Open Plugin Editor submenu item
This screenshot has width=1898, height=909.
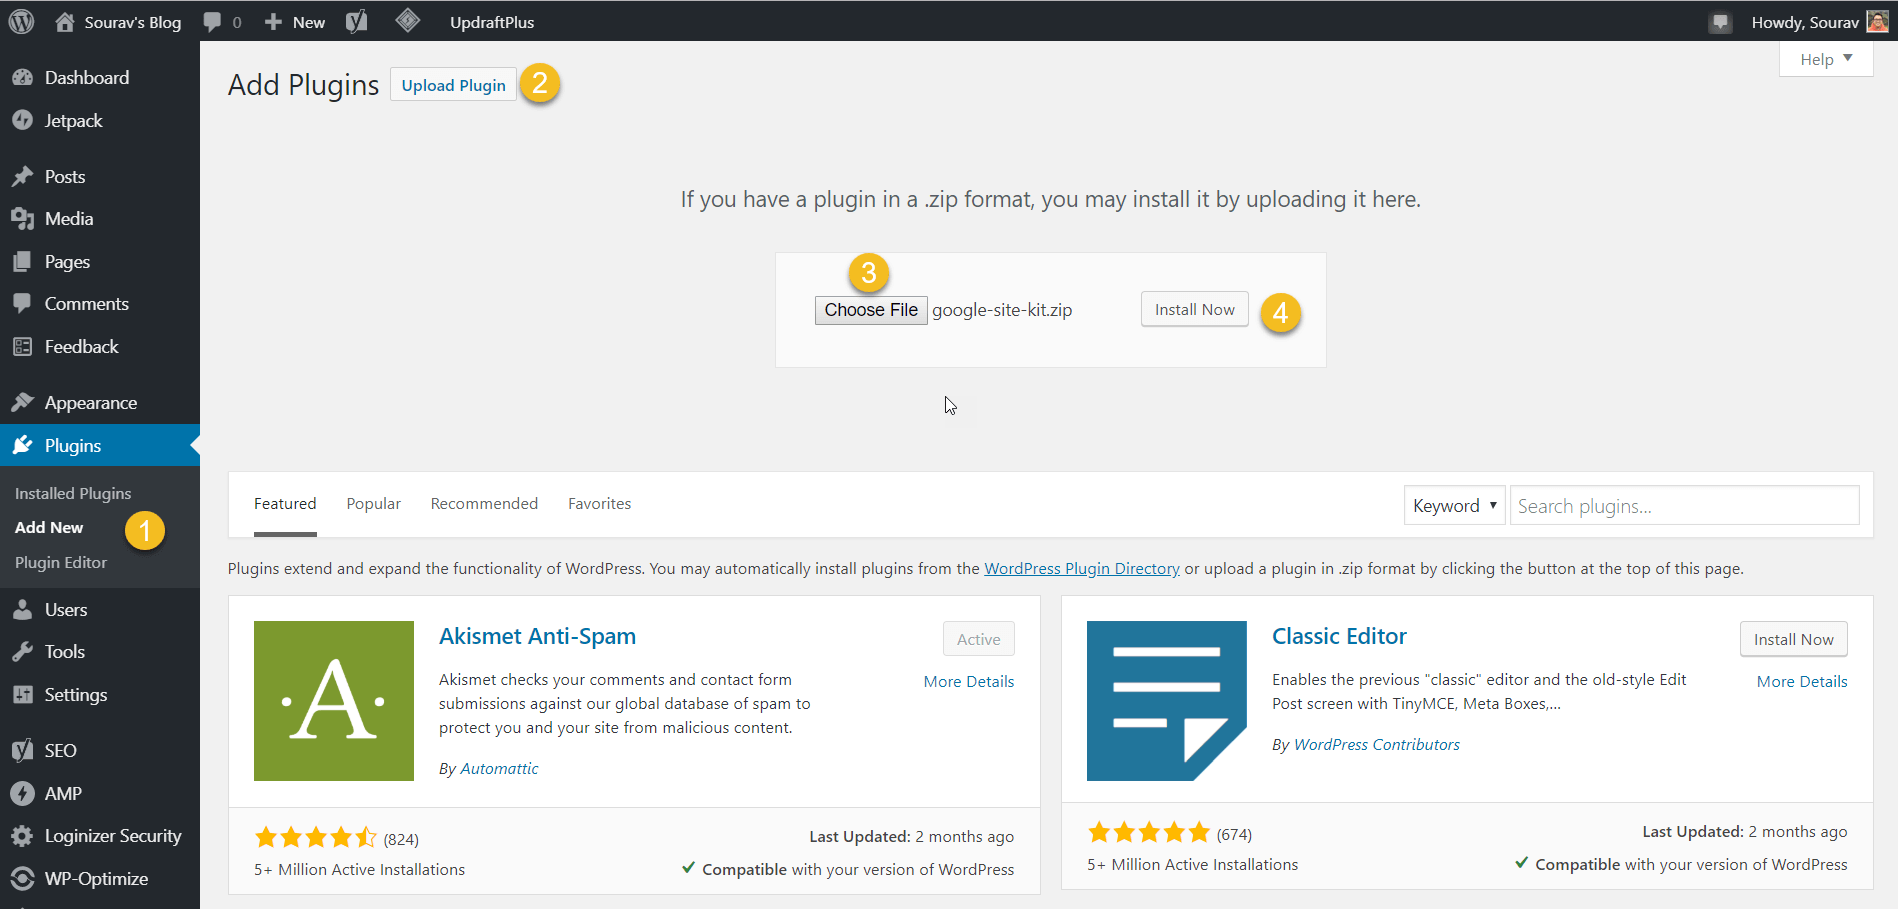tap(61, 563)
